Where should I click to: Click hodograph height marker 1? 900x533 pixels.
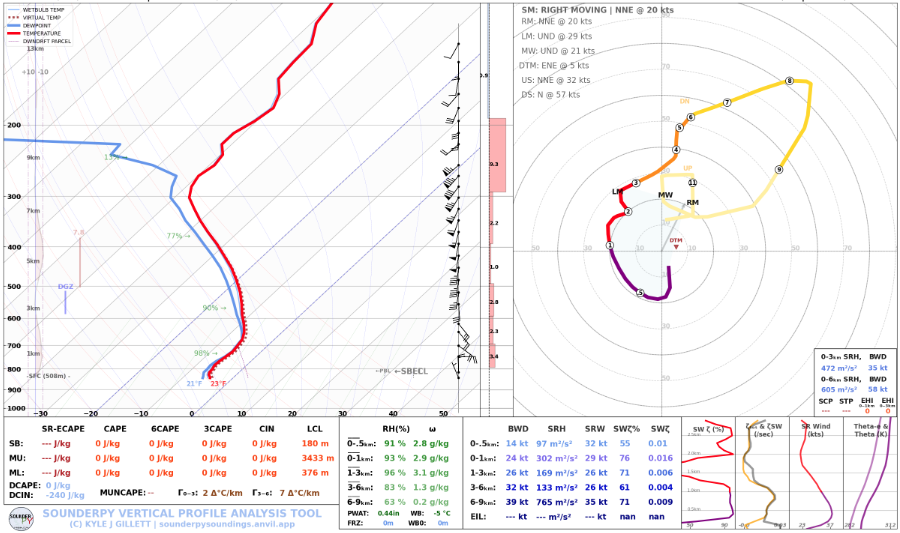[x=610, y=246]
